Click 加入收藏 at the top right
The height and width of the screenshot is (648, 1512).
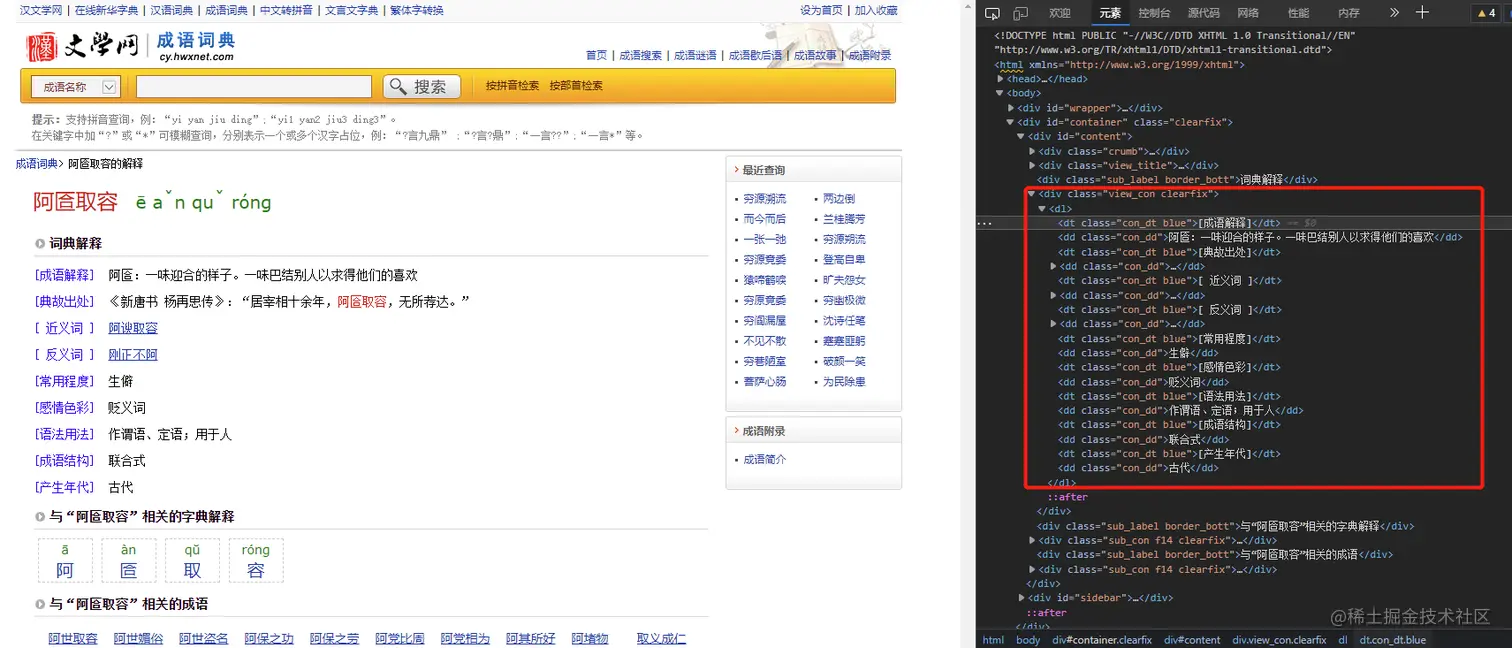[876, 10]
